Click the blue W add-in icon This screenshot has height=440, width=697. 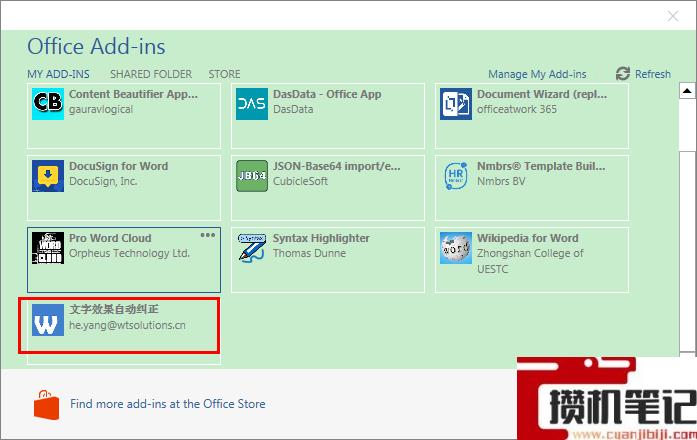click(48, 320)
